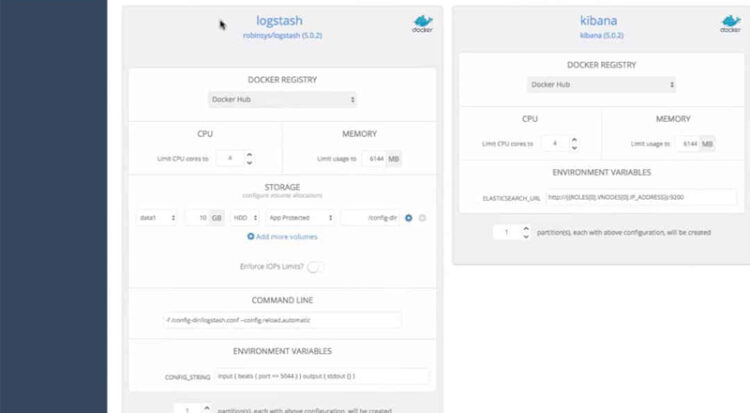Click Add more volumes link

coord(282,236)
